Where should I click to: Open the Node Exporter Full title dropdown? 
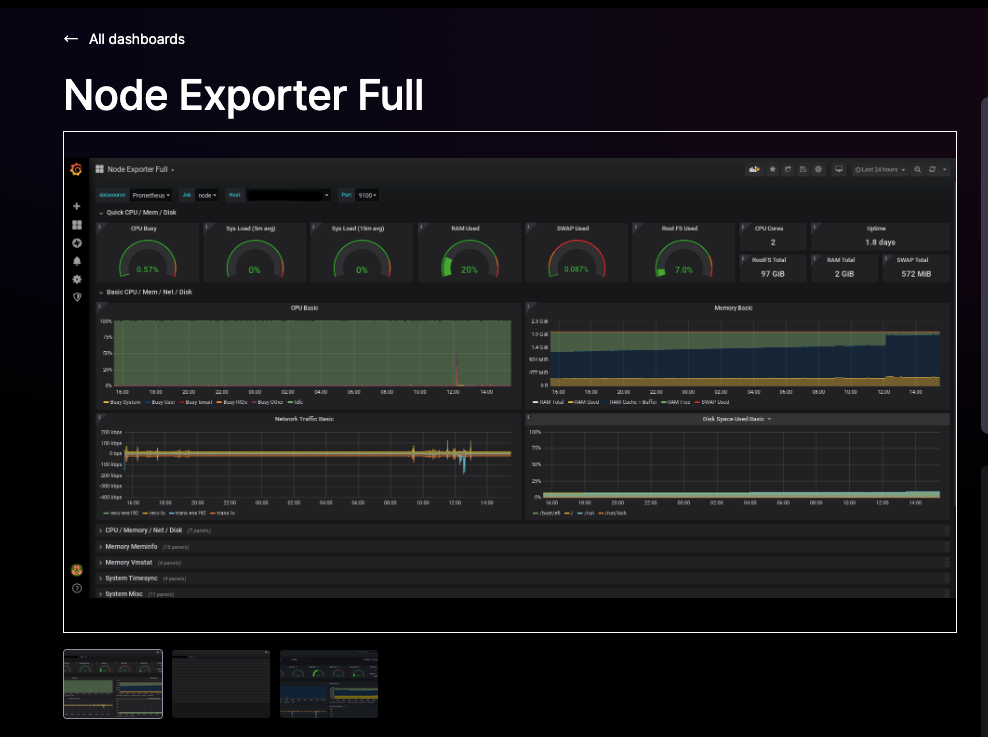141,169
